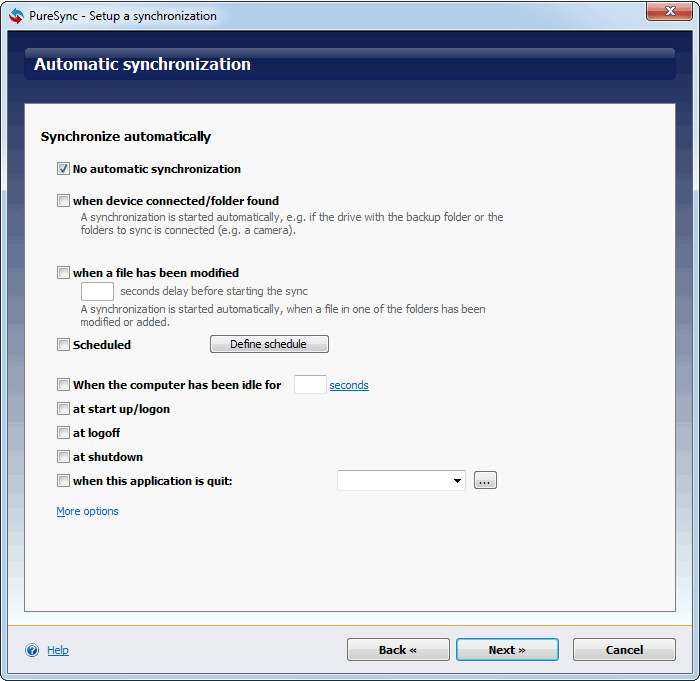Click the blue Help question mark icon
The height and width of the screenshot is (681, 700).
[32, 650]
